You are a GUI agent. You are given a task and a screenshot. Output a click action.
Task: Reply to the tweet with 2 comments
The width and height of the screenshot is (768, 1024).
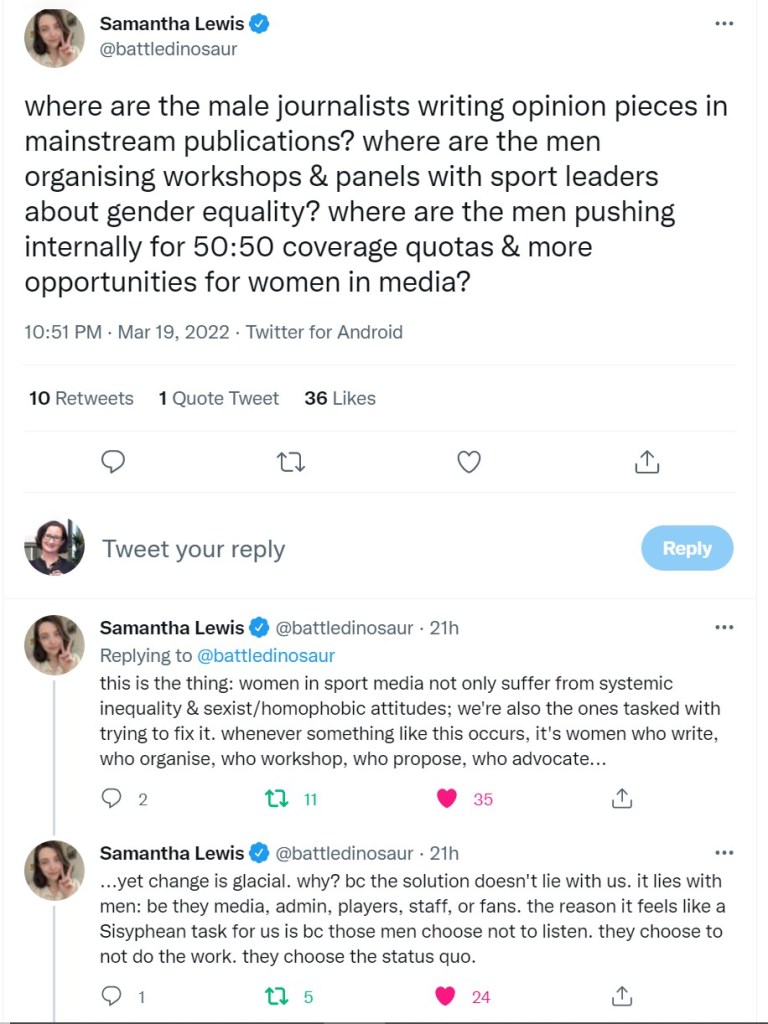pos(113,798)
